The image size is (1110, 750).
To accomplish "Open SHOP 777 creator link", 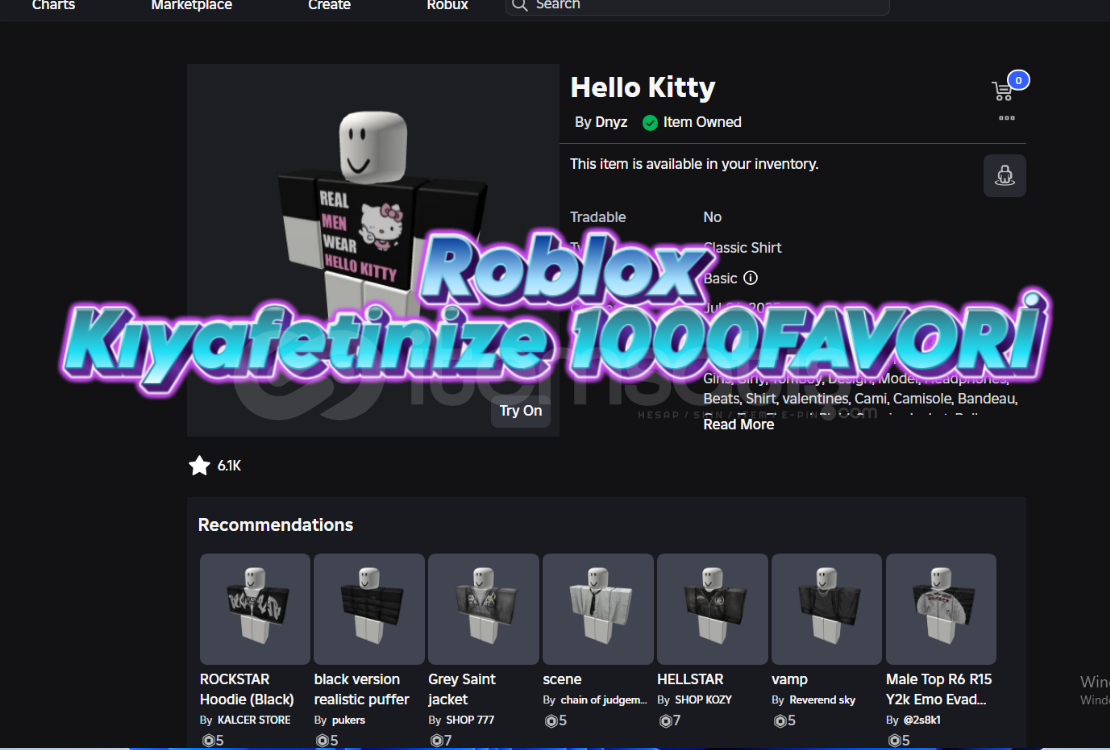I will [x=470, y=720].
